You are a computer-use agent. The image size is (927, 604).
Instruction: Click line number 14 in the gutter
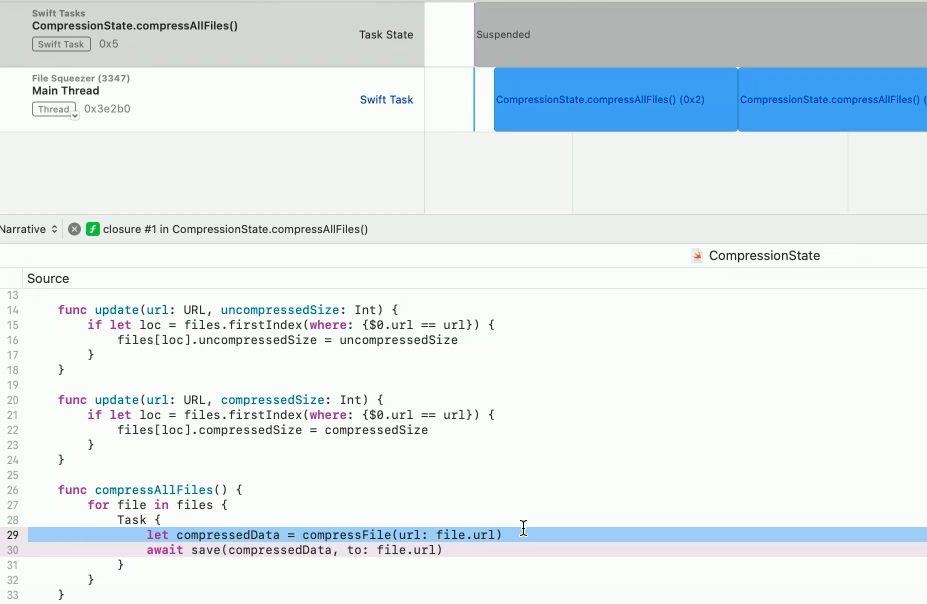point(12,310)
